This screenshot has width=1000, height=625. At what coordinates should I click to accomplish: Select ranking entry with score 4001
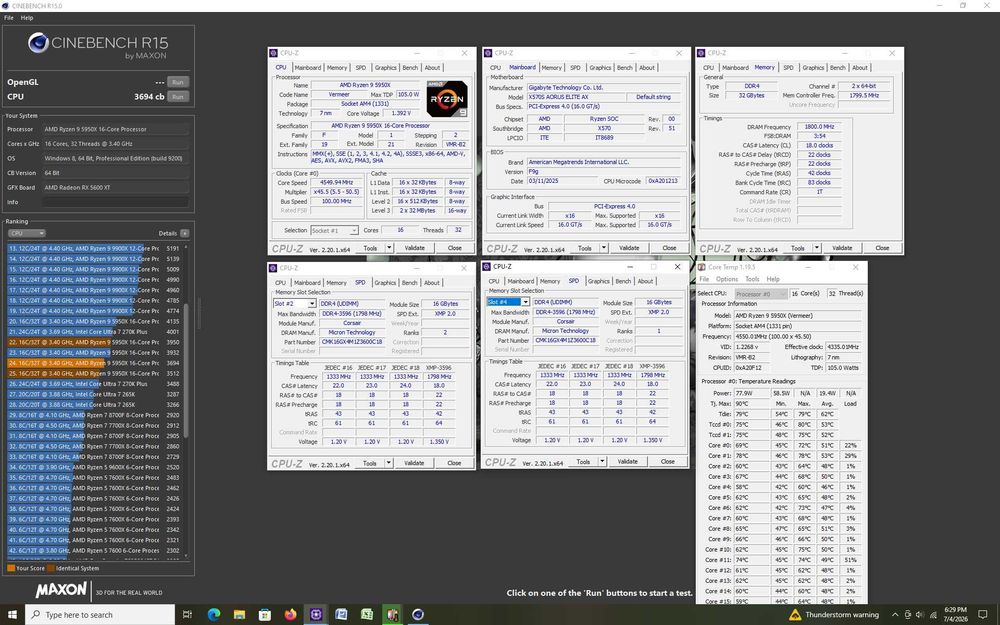coord(95,332)
